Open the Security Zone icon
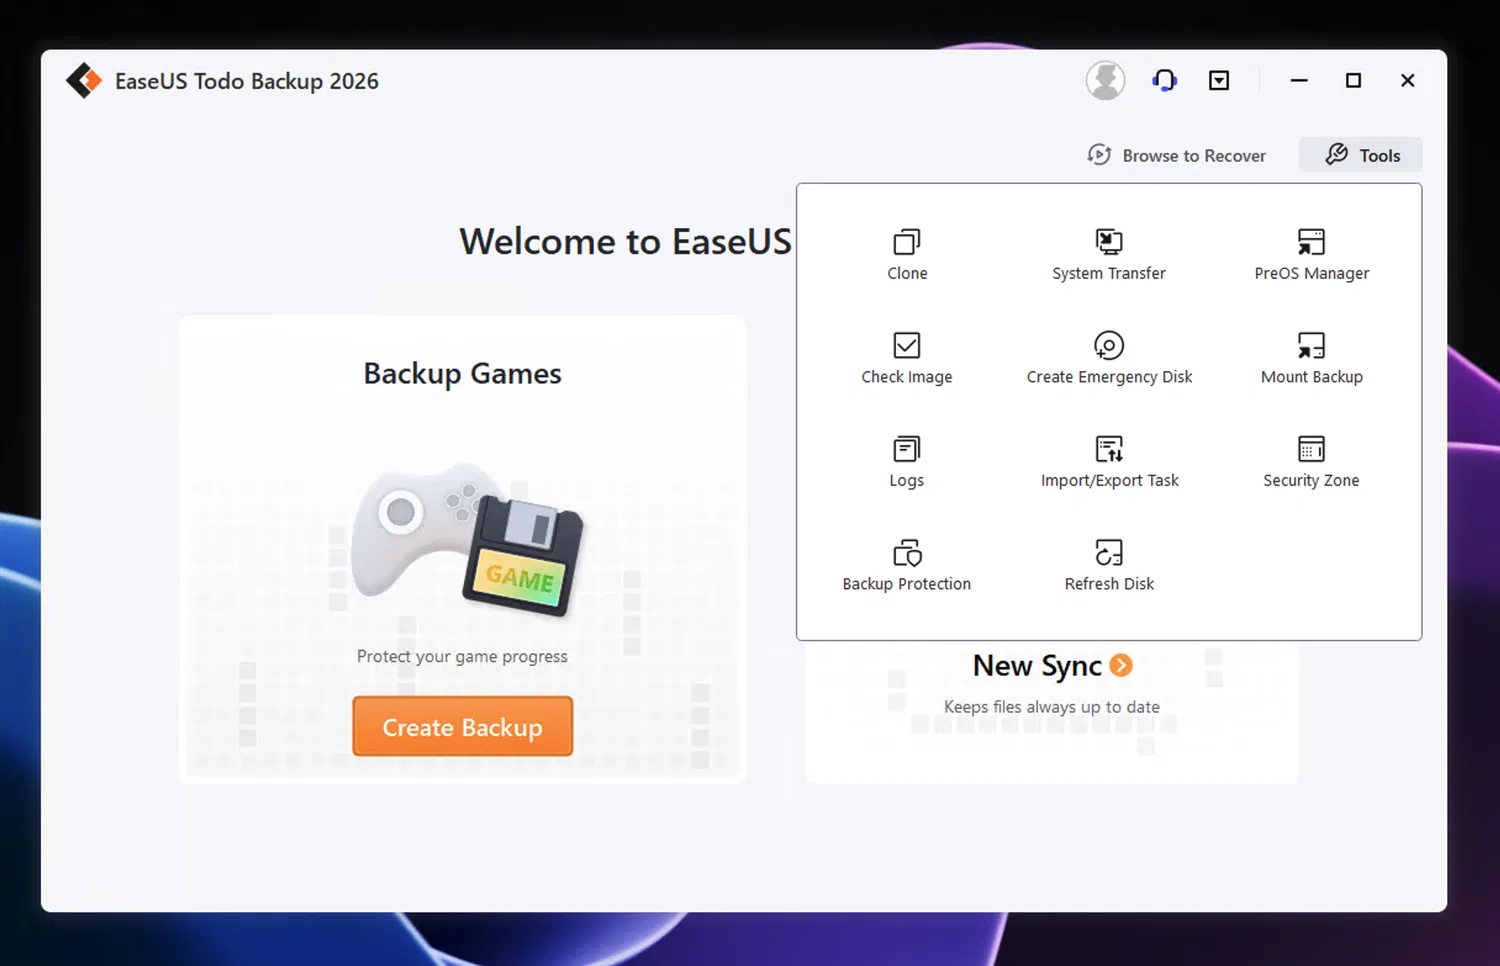The width and height of the screenshot is (1500, 966). [1311, 449]
